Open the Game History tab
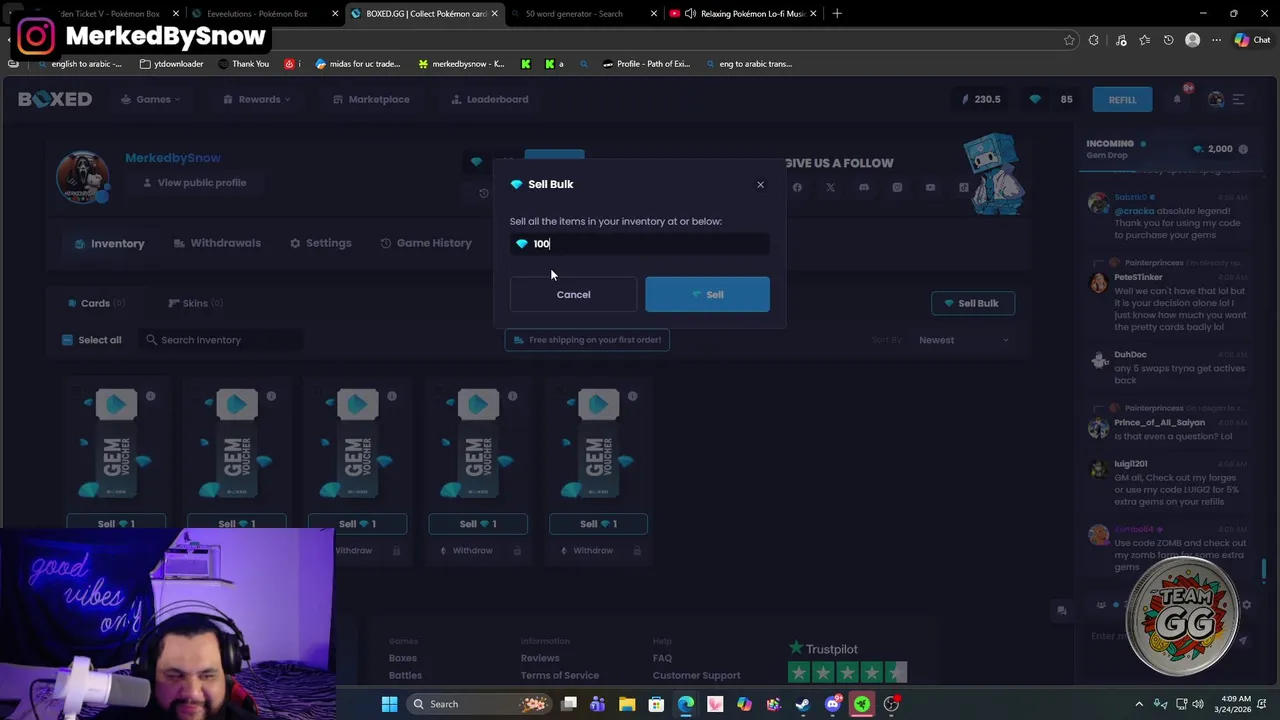1280x720 pixels. click(426, 243)
